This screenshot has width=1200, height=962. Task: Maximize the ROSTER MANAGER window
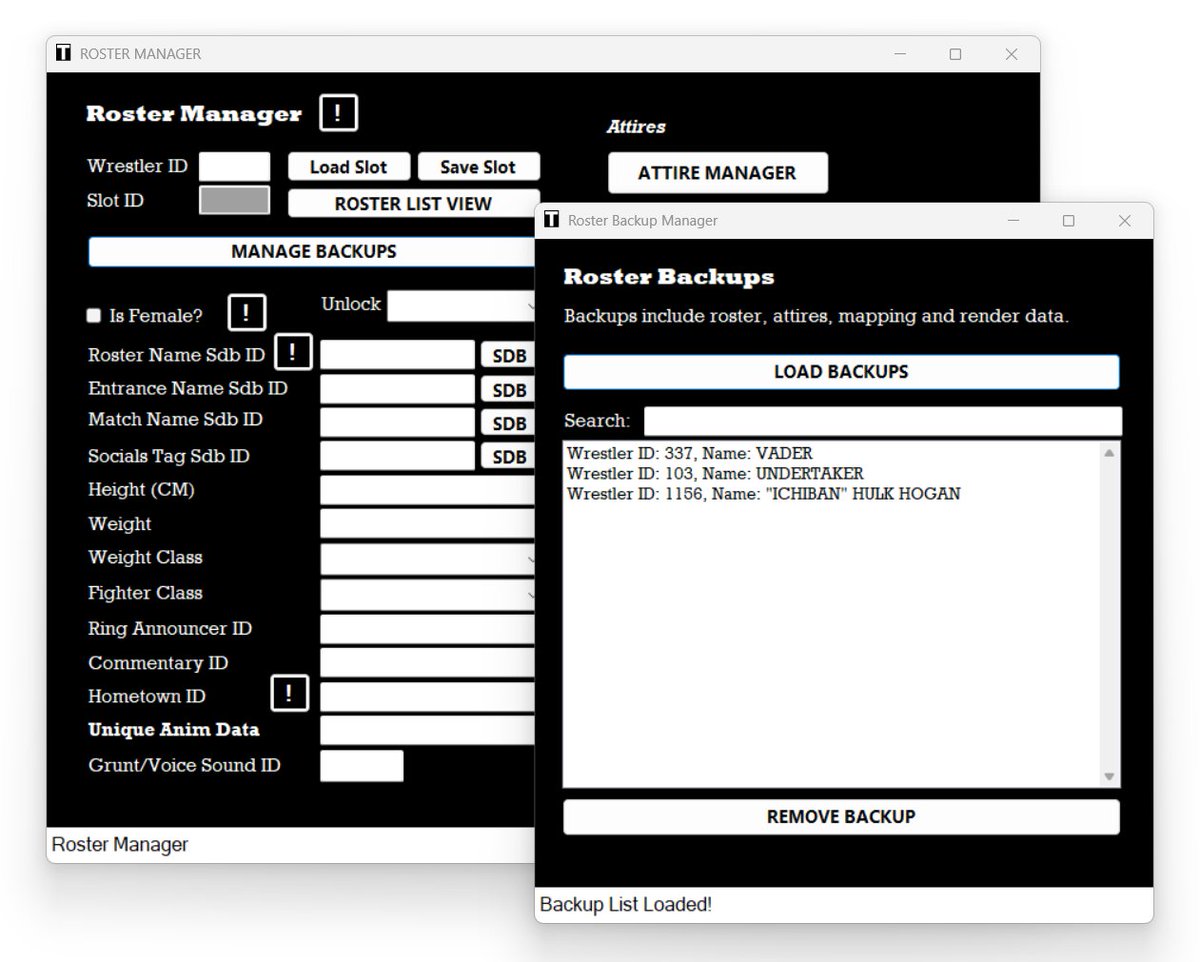coord(955,54)
